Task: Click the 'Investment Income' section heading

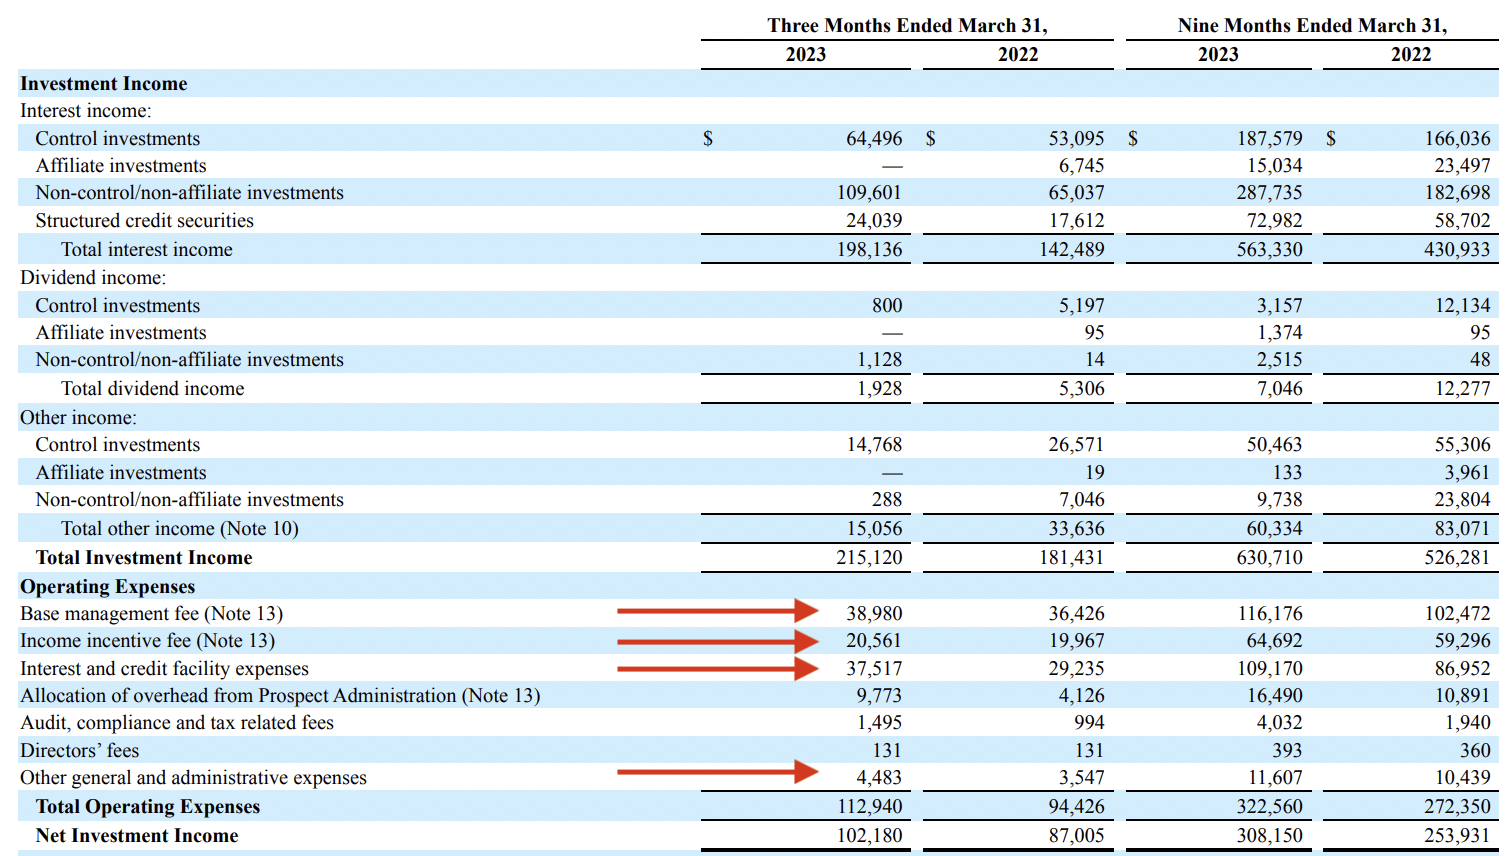Action: 104,84
